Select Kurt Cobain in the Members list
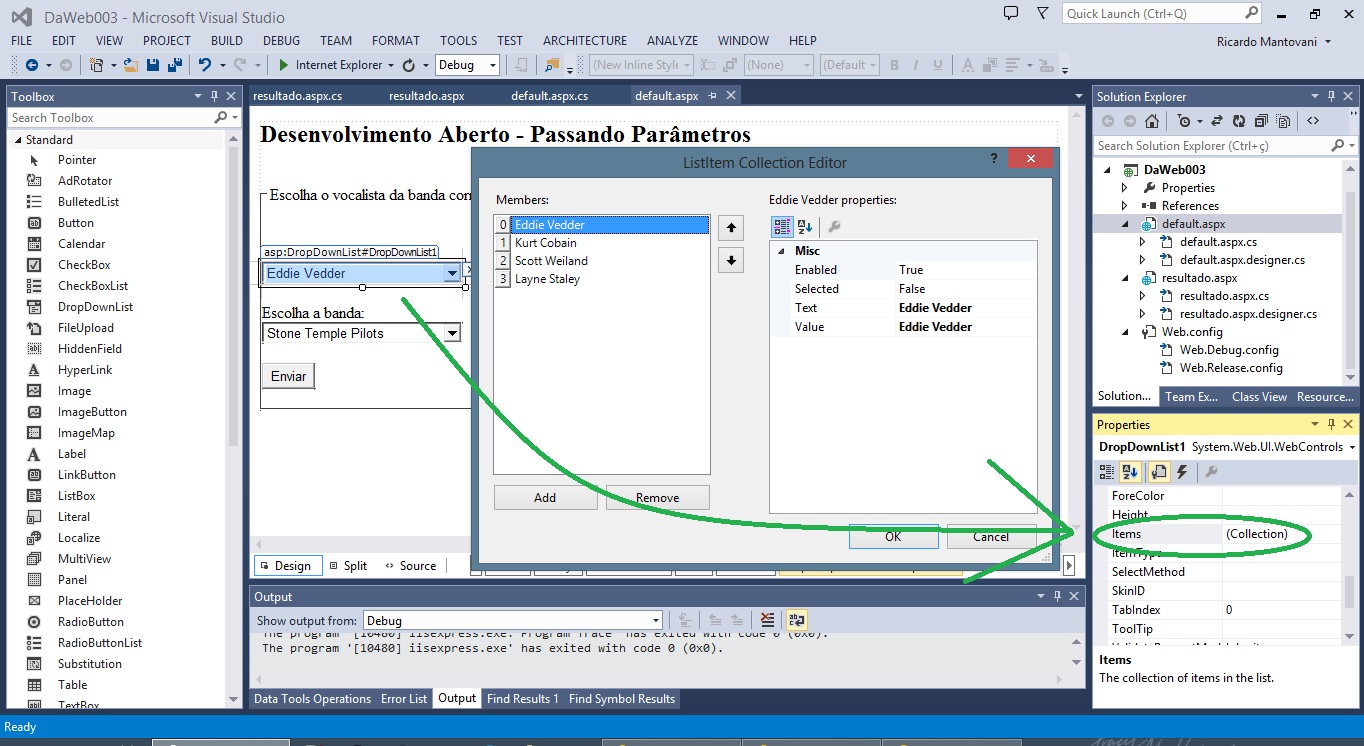 tap(545, 243)
